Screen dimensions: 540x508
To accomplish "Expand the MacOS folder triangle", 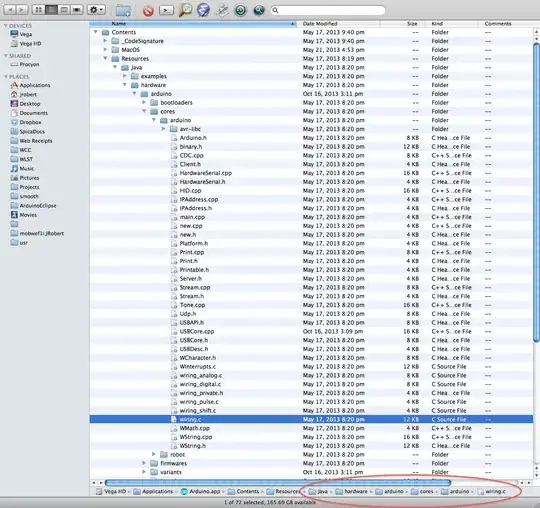I will (105, 50).
